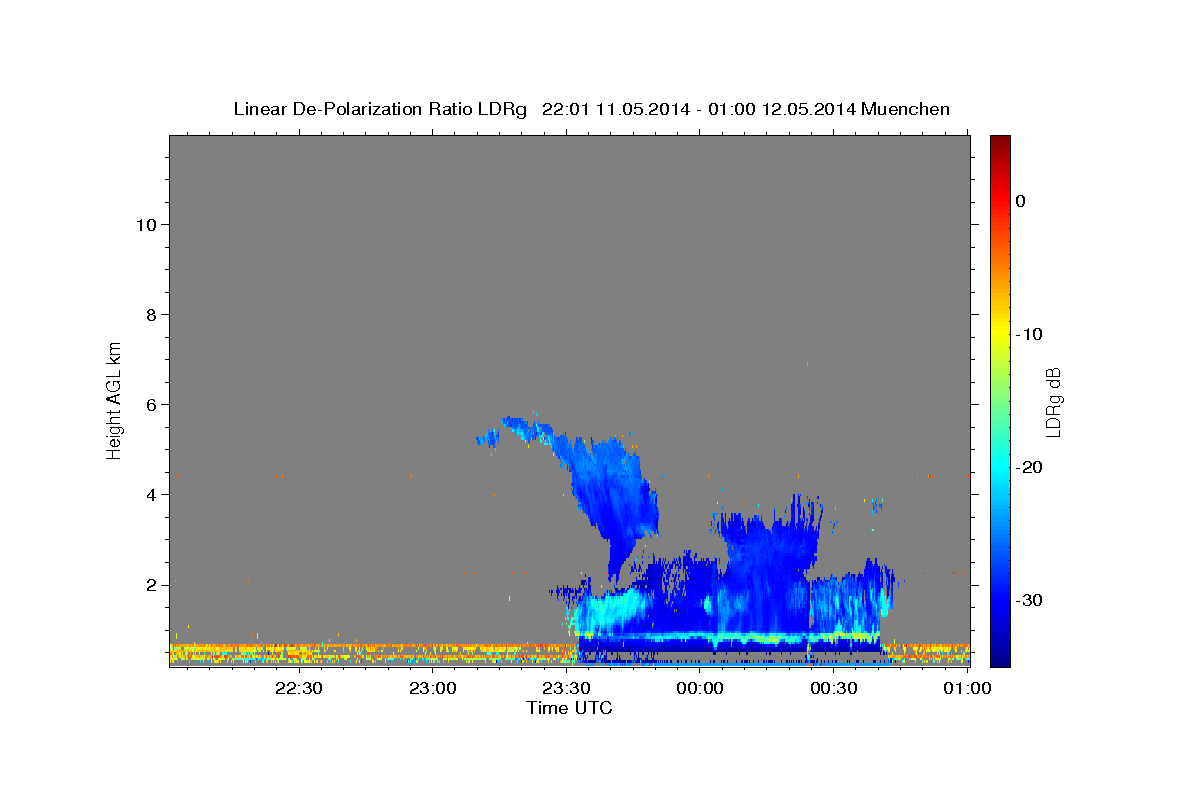Click the cyan melting layer band near 1 km
The image size is (1200, 800).
tap(730, 636)
